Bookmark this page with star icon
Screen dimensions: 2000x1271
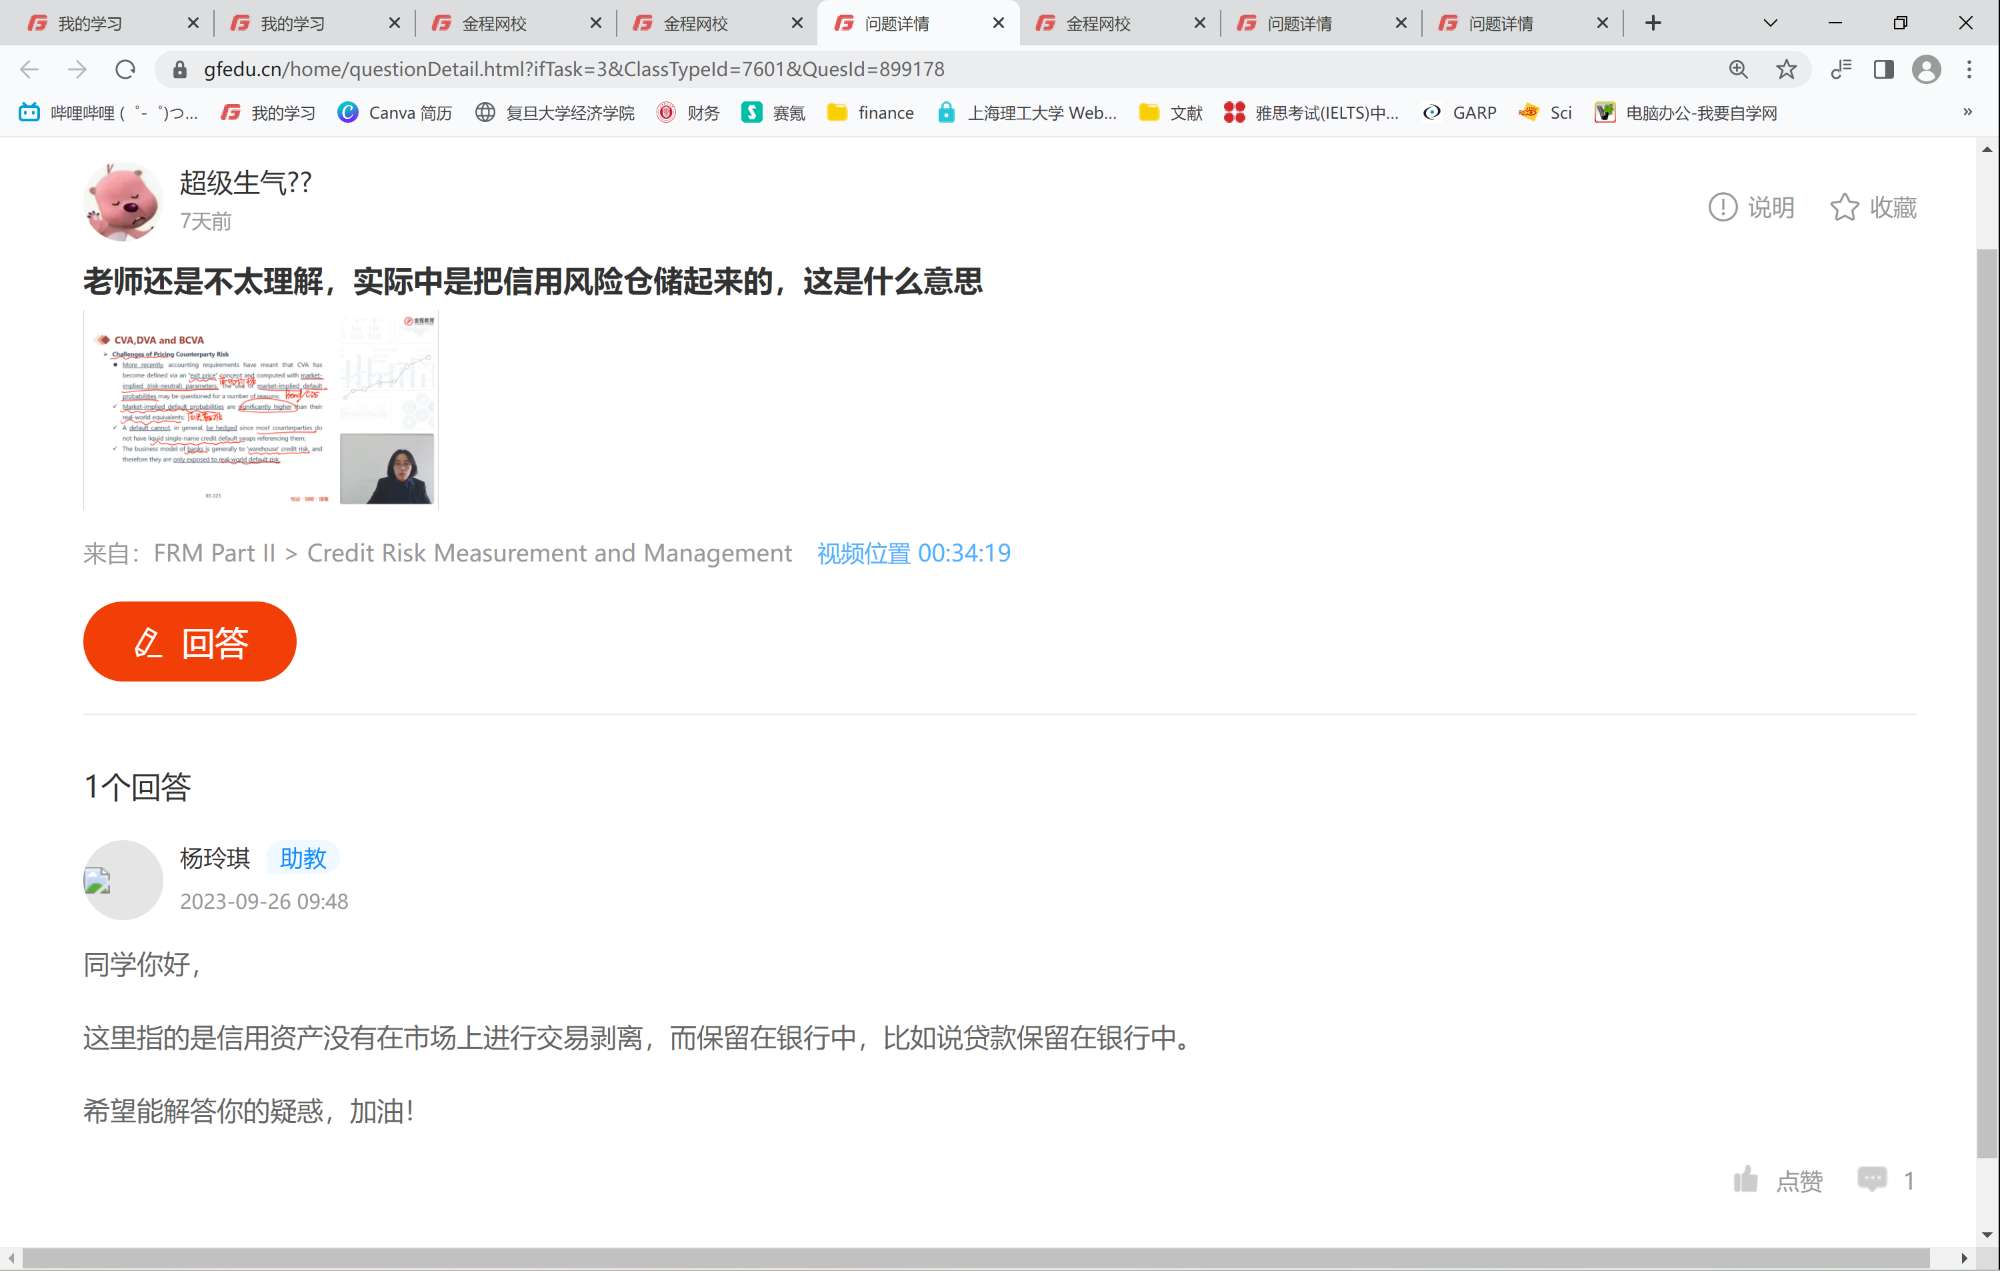tap(1786, 69)
